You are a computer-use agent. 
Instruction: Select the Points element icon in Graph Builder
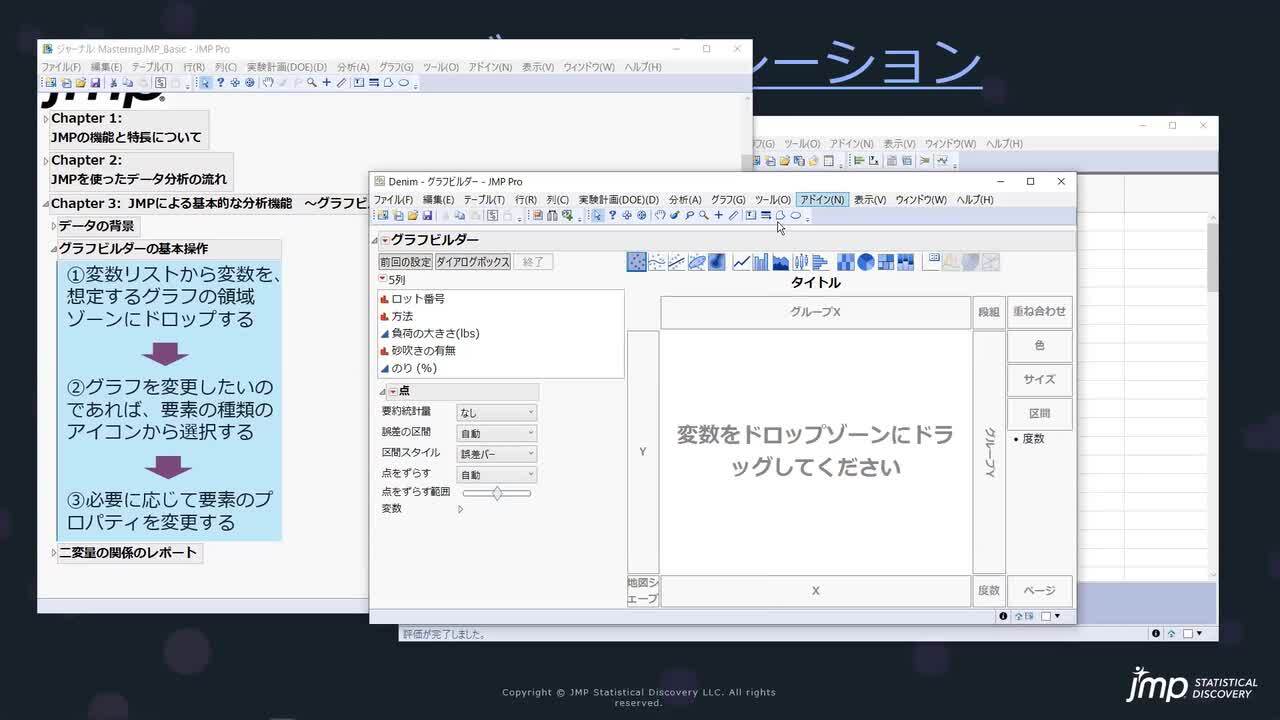pos(636,262)
